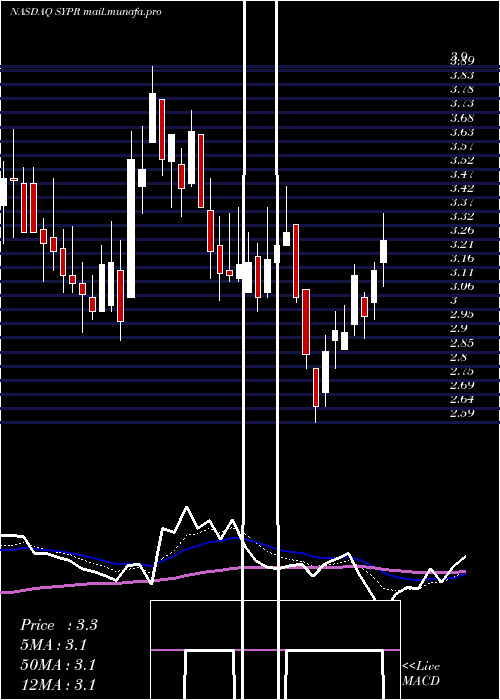Viewport: 500px width, 700px height.
Task: Click the 3.16 price axis label
Action: 462,258
